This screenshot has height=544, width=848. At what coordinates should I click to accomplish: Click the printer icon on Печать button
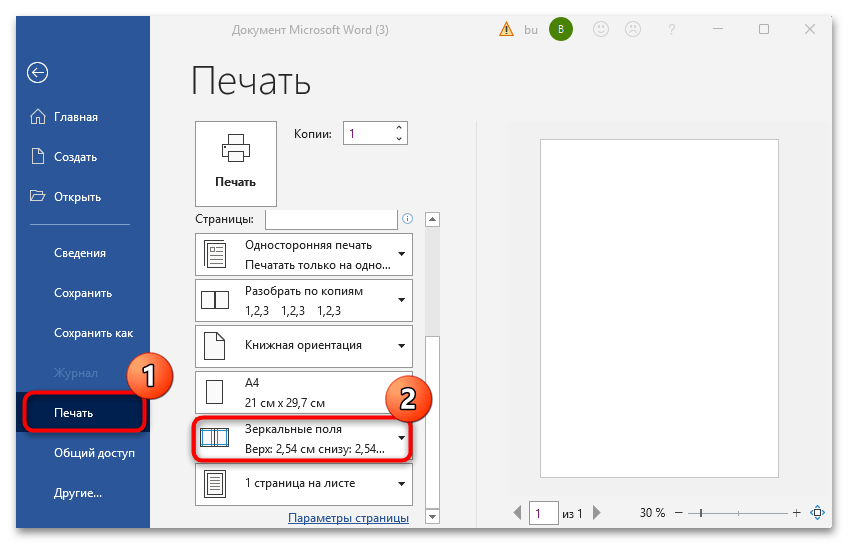pos(236,148)
